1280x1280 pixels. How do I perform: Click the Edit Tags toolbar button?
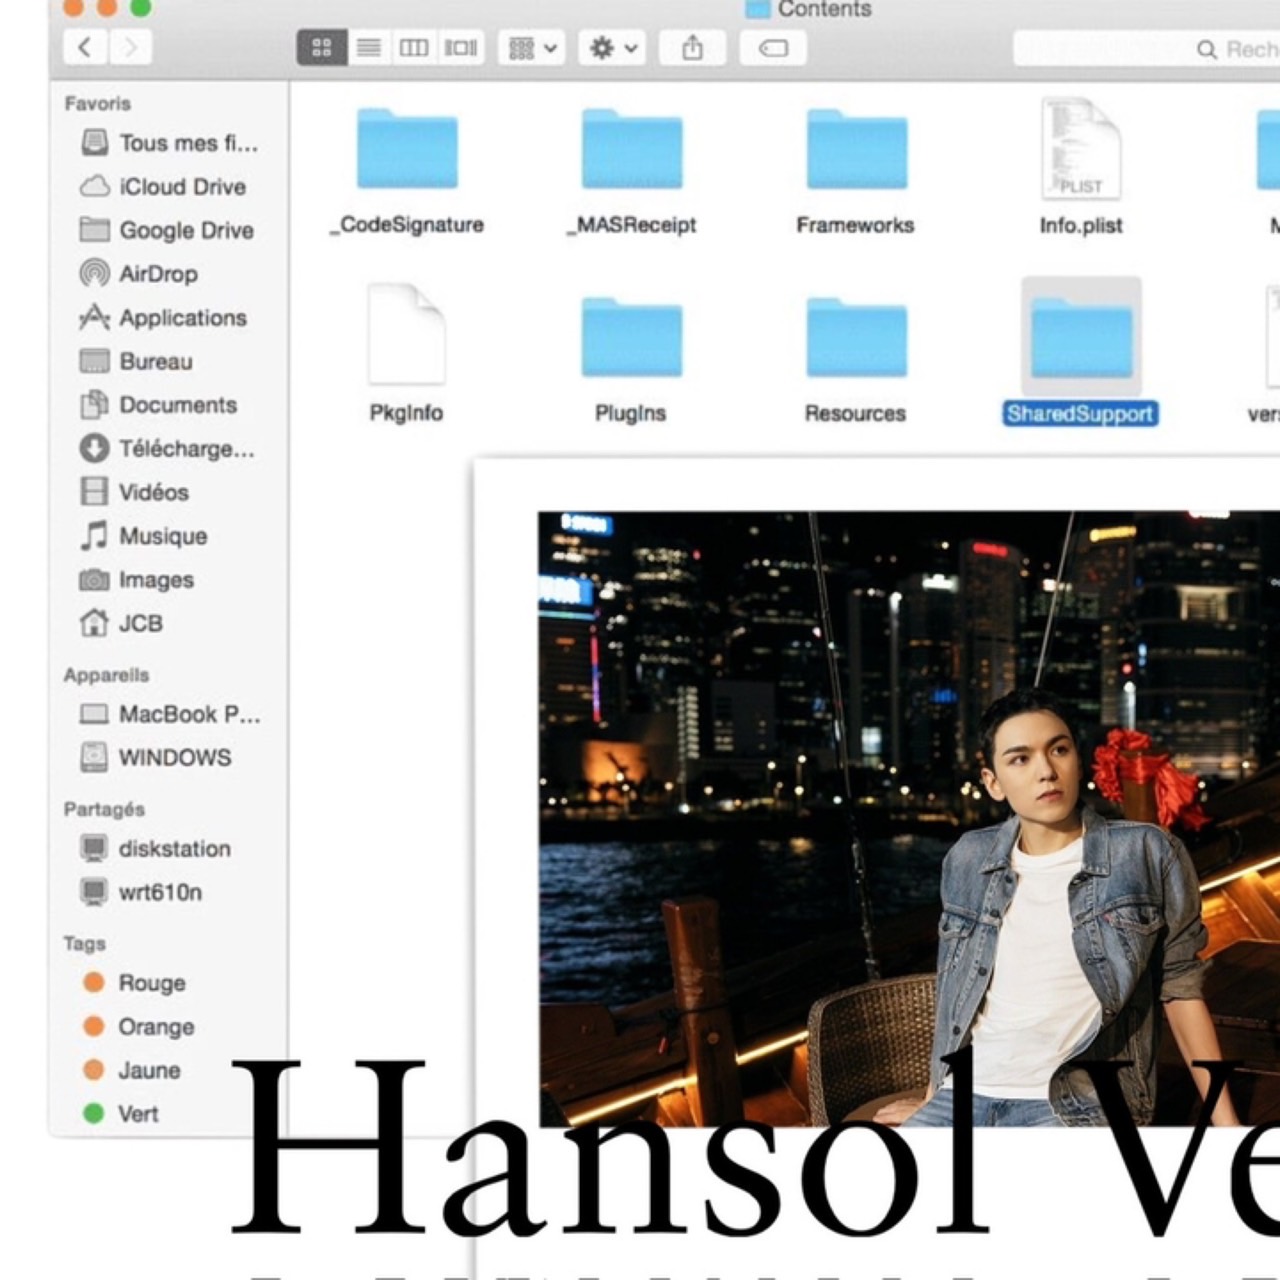click(773, 47)
